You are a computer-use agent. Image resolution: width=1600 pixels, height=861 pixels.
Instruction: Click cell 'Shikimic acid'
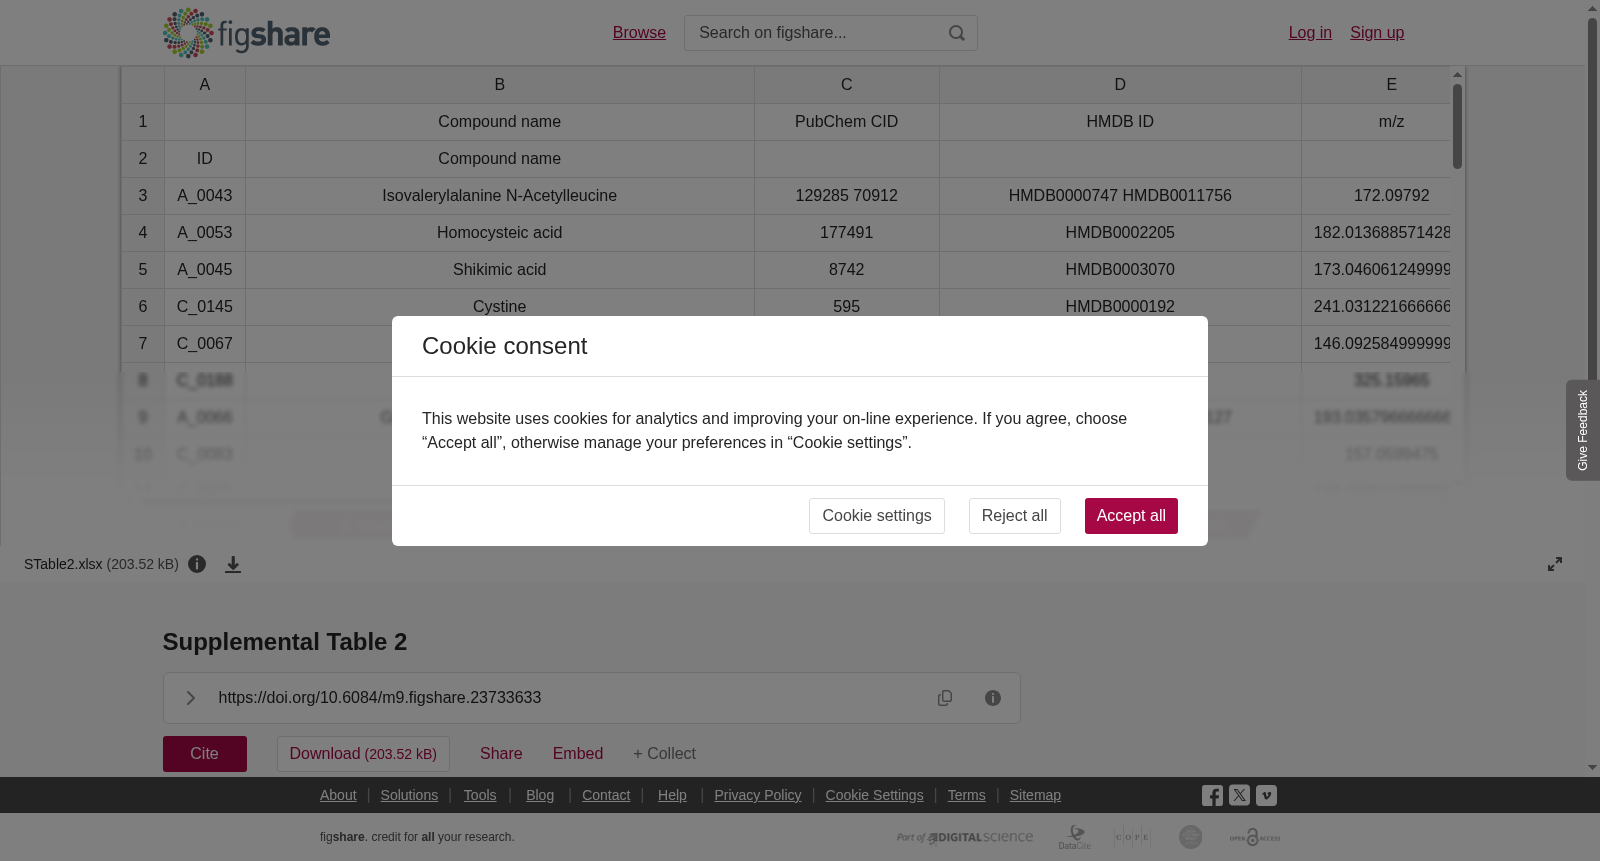(500, 270)
